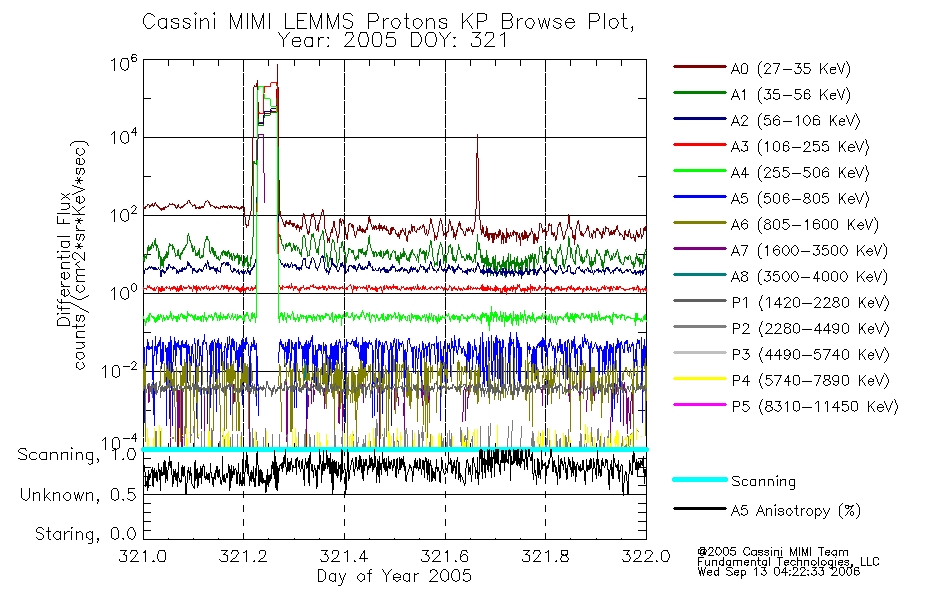Click the A1 (35-56 KeV) green legend swatch
Screen dimensions: 950x600
700,93
